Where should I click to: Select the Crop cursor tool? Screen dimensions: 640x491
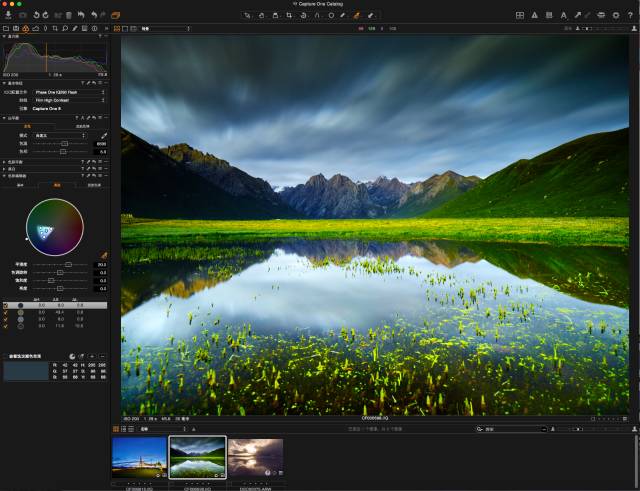(x=289, y=15)
